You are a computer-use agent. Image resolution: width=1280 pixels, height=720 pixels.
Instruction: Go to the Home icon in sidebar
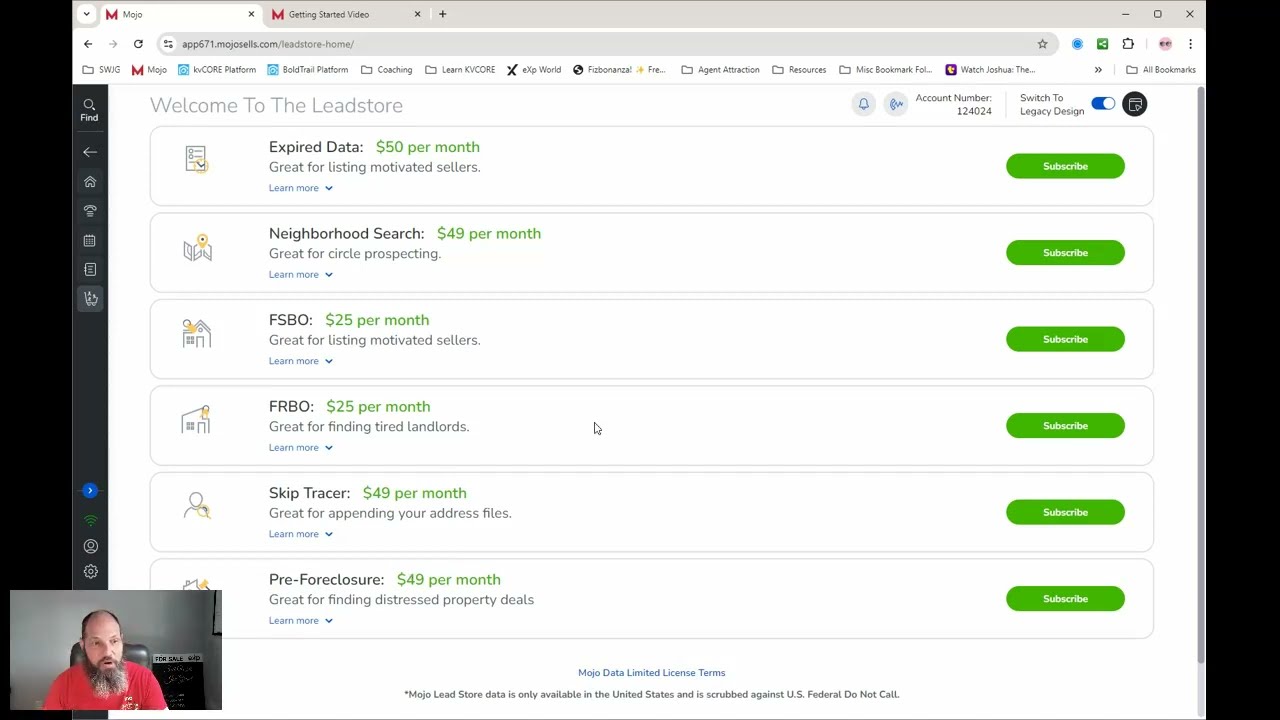(90, 181)
